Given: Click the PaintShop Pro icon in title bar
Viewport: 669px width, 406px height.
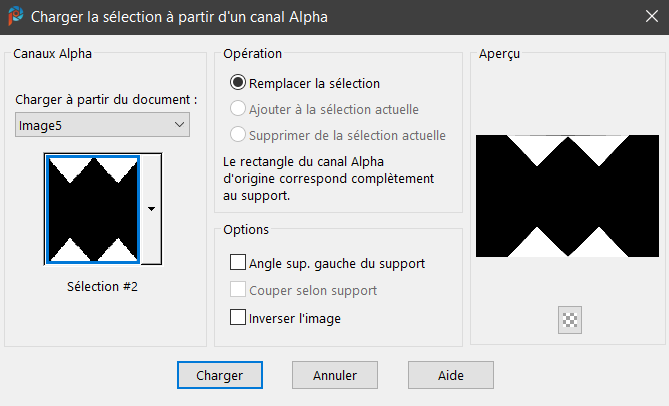Looking at the screenshot, I should (15, 16).
